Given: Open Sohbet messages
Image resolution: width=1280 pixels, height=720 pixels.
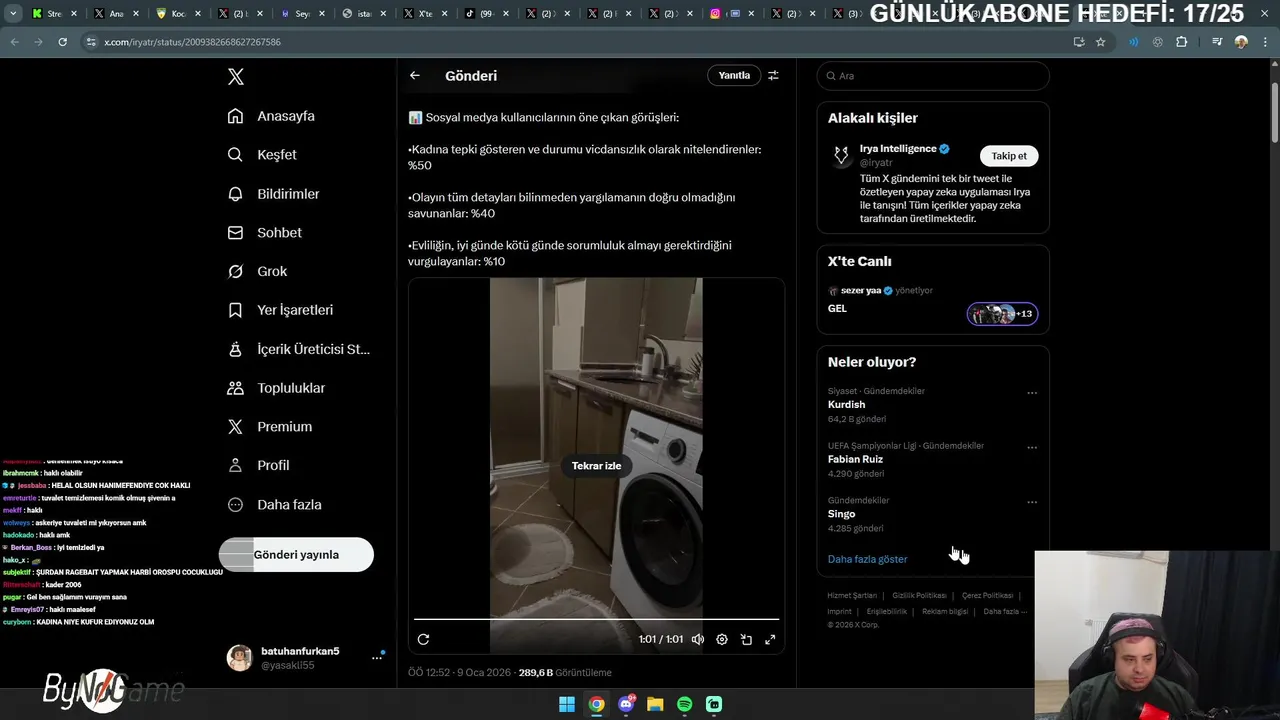Looking at the screenshot, I should click(264, 232).
